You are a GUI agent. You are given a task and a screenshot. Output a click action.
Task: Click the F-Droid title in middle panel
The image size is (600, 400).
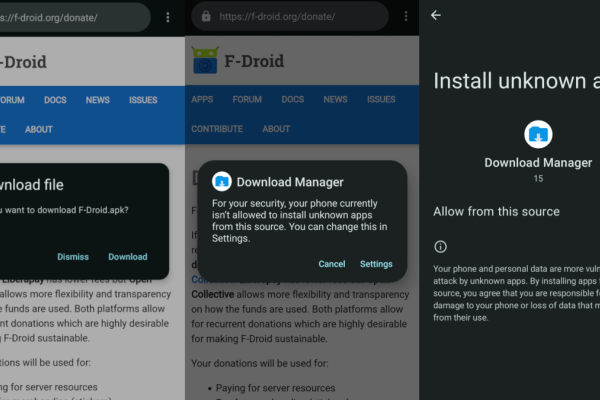(x=254, y=61)
